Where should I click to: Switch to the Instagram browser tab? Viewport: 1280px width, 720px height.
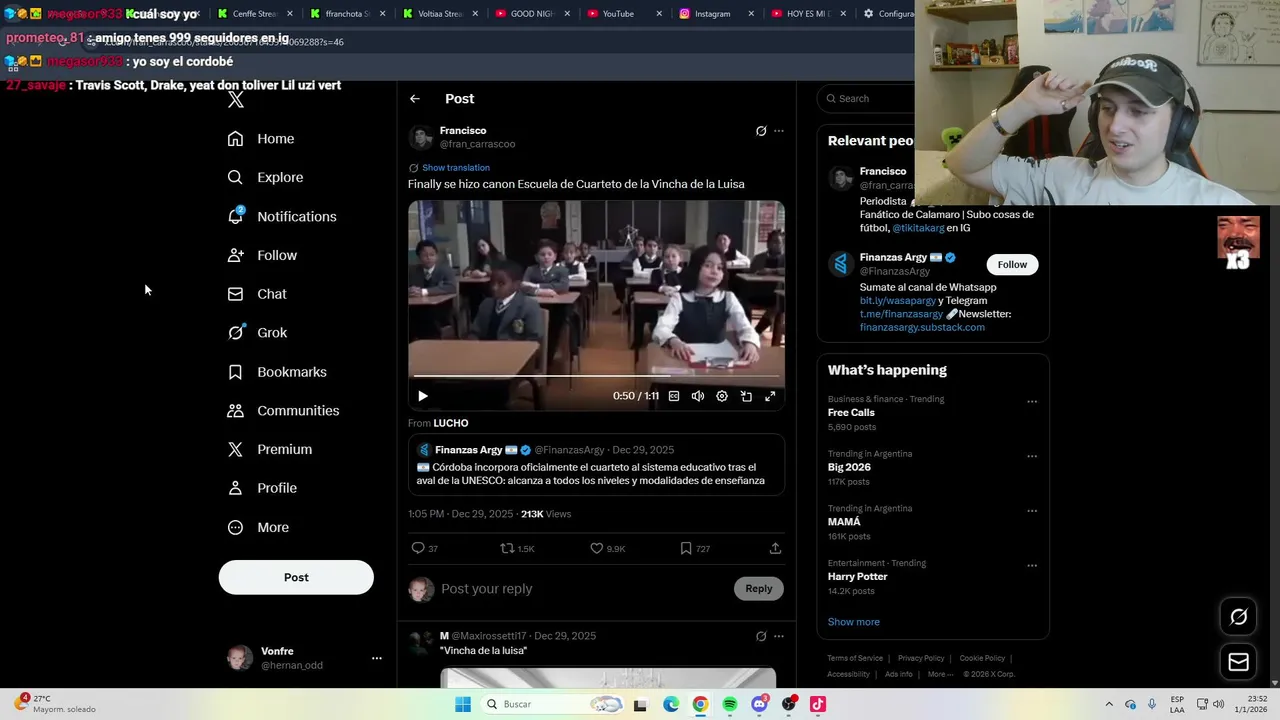tap(712, 14)
